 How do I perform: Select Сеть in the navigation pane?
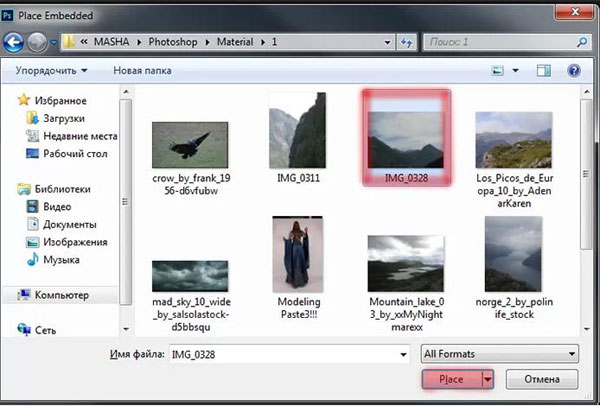[x=45, y=330]
